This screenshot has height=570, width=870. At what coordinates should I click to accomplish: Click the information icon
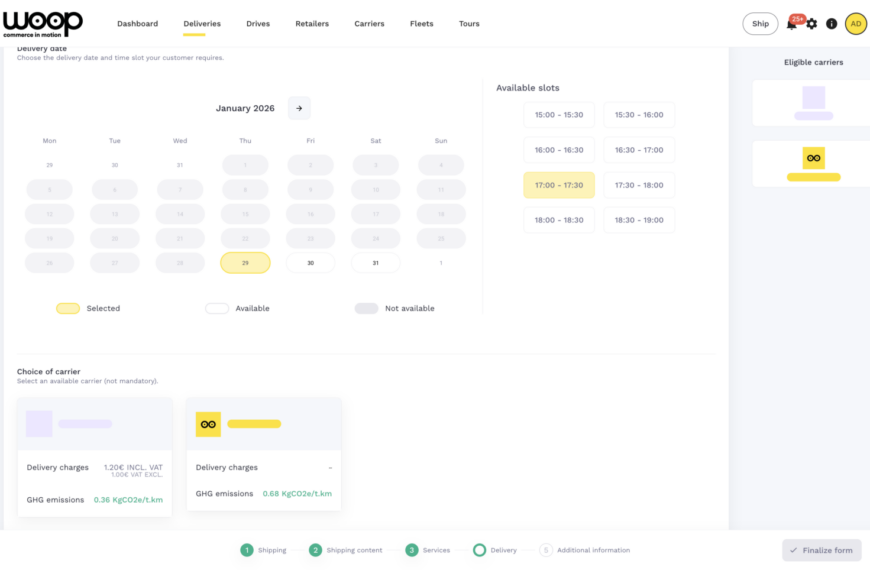(831, 24)
